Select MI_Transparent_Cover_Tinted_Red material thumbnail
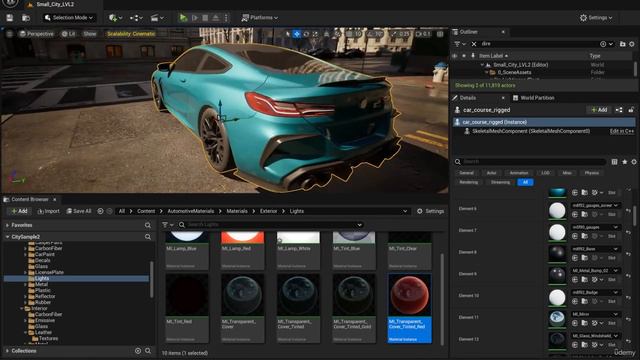Screen dimensions: 640x360 click(409, 295)
